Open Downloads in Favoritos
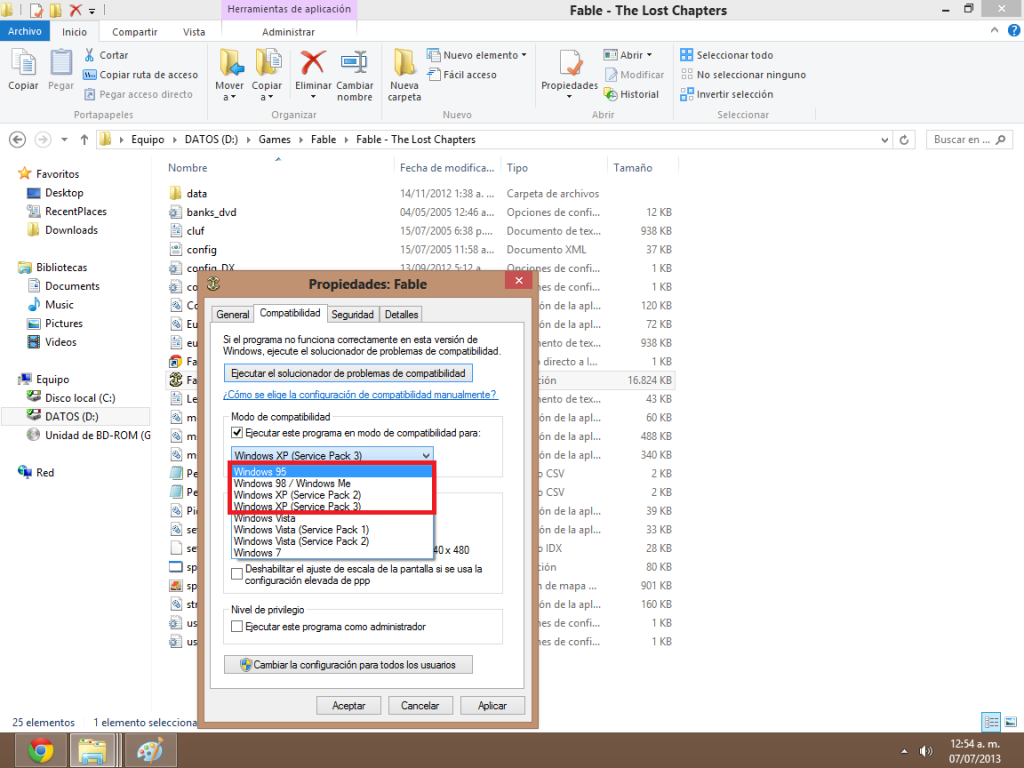The width and height of the screenshot is (1024, 768). pos(71,230)
